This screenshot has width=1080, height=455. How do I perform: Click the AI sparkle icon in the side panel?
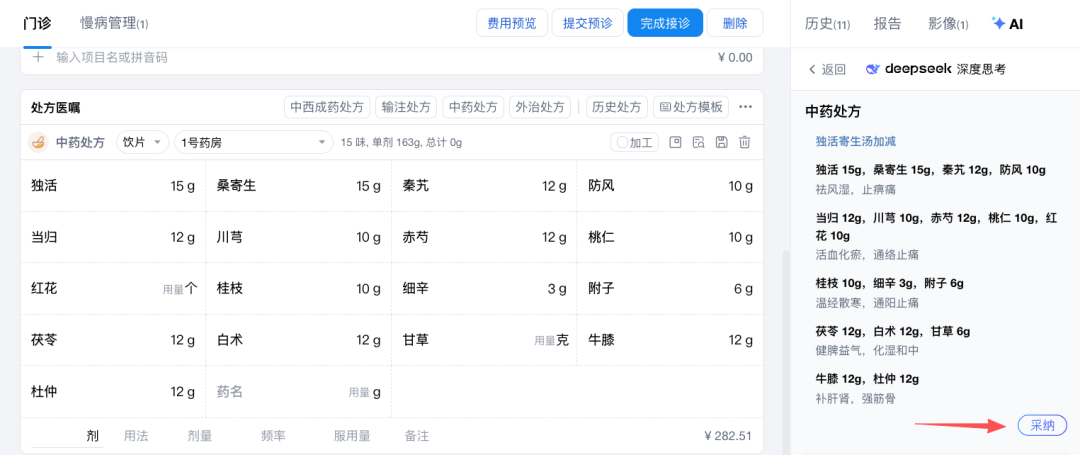pyautogui.click(x=998, y=23)
